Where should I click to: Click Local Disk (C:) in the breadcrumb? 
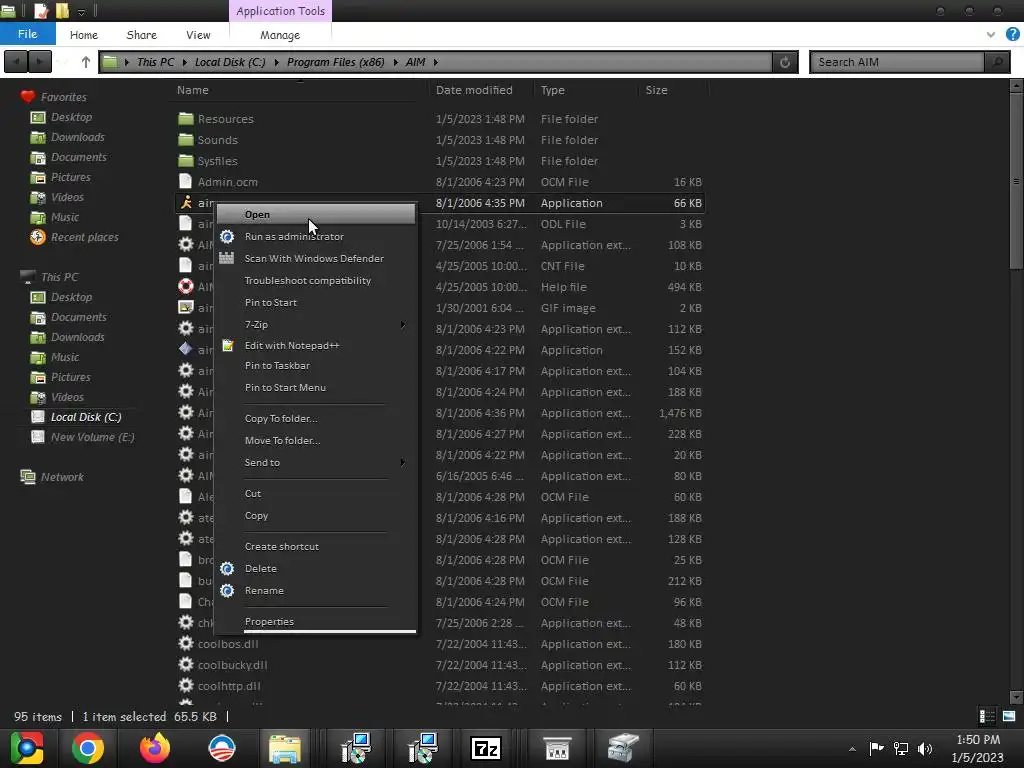(230, 62)
